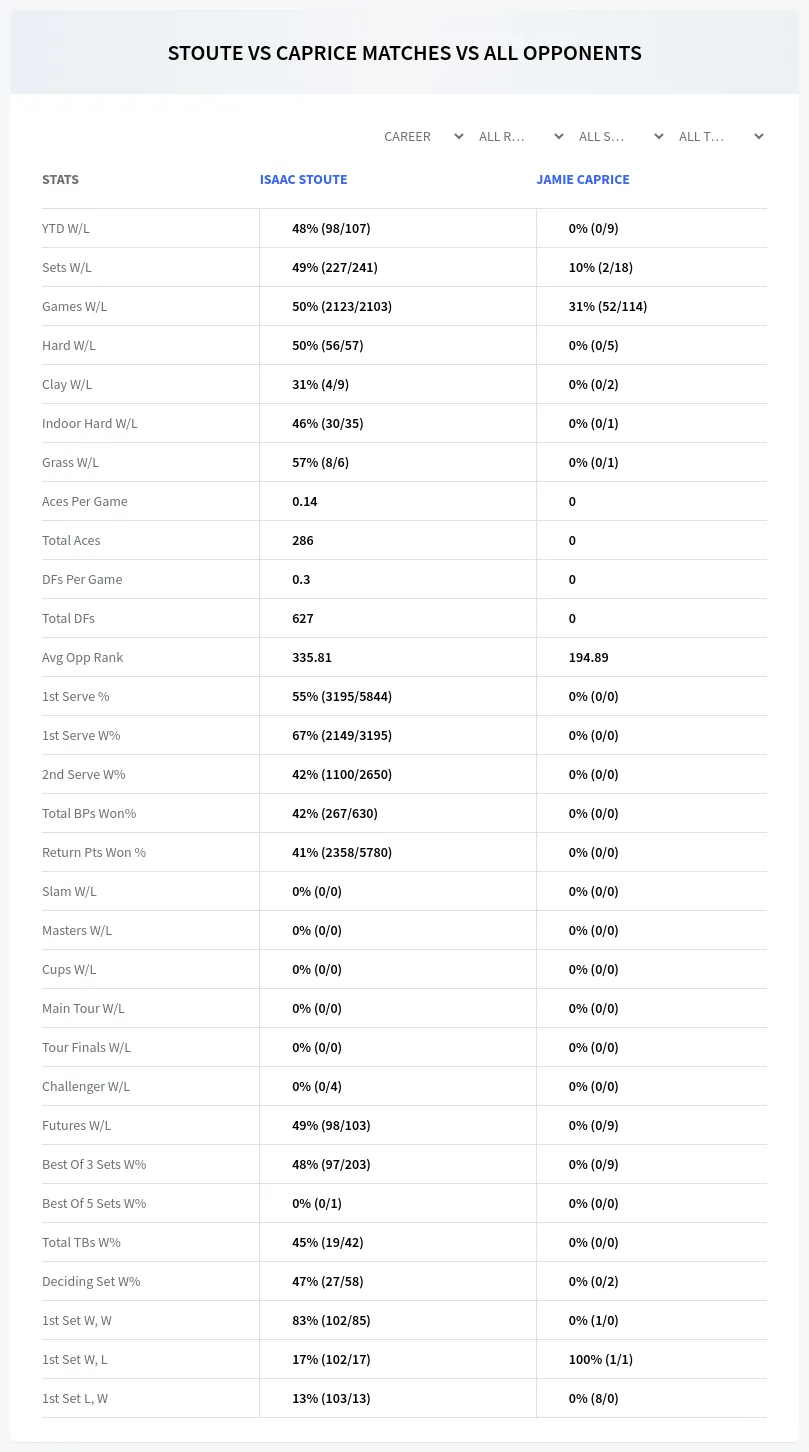Select the Deciding Set W% row label
809x1452 pixels.
[91, 1281]
